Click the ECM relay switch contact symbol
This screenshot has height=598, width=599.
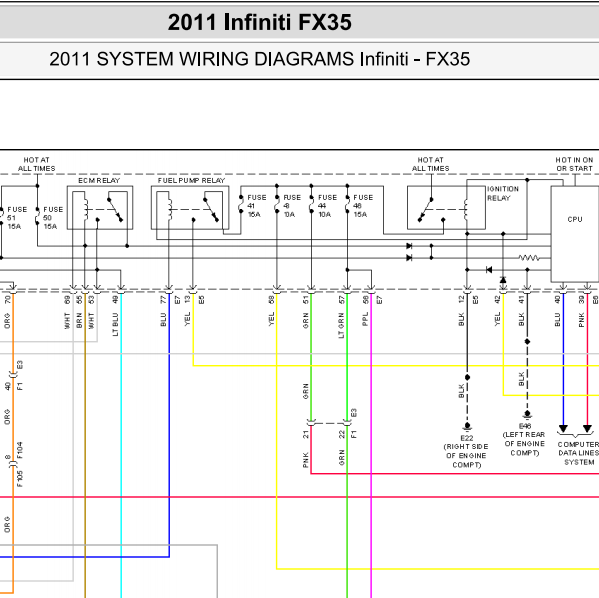point(115,210)
